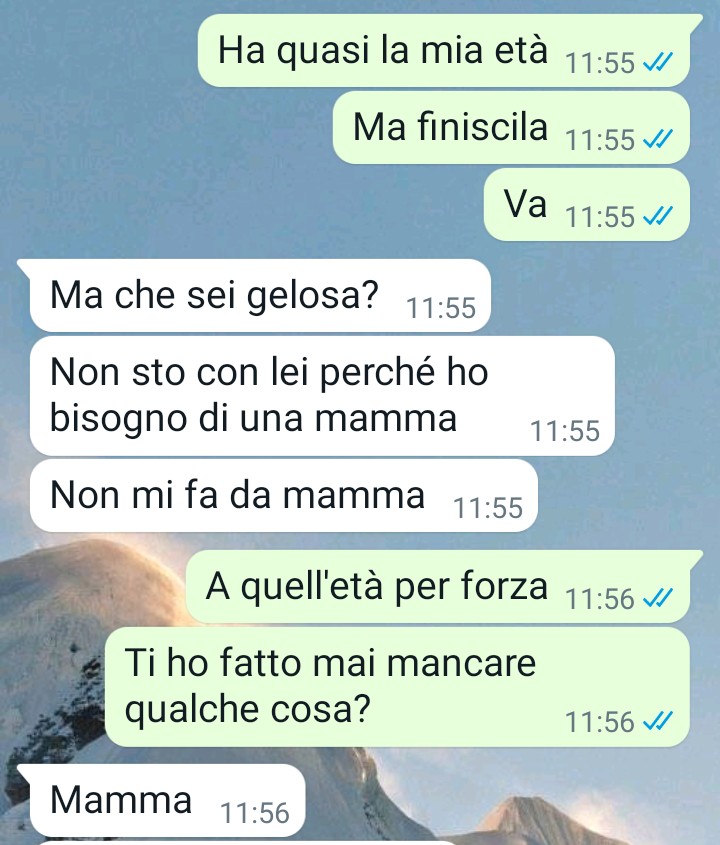This screenshot has height=845, width=720.
Task: Select 'Ti ho fatto mai mancare qualche cosa?' bubble
Action: (398, 687)
